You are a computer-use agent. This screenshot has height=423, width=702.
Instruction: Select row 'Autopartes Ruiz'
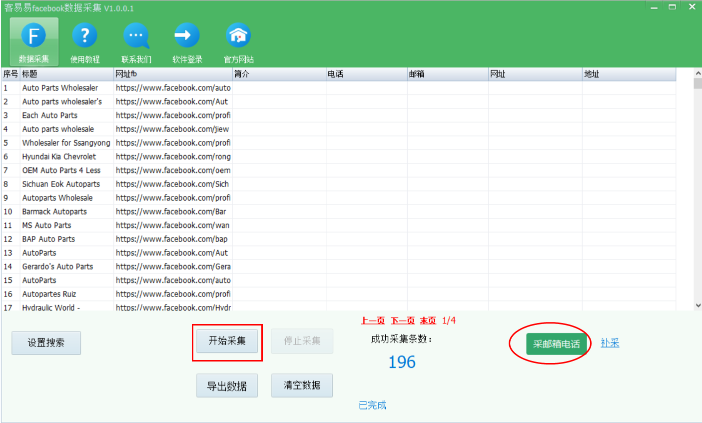pos(338,294)
